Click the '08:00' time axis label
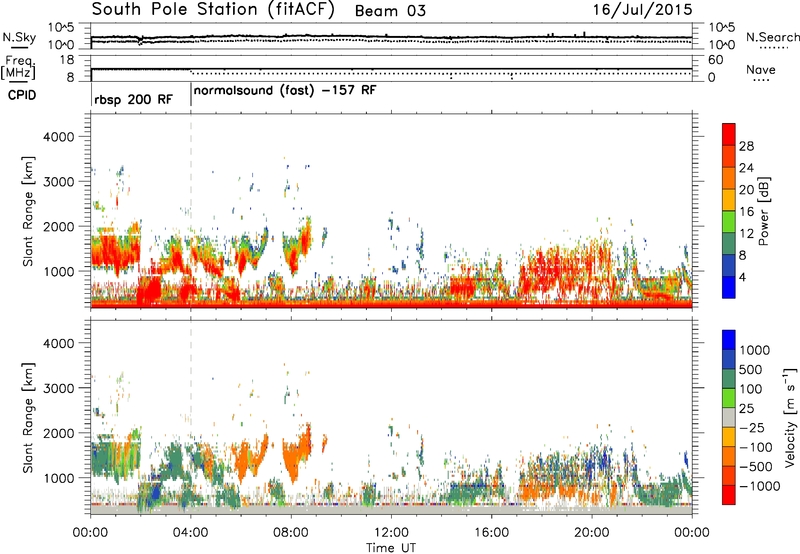 [x=291, y=533]
